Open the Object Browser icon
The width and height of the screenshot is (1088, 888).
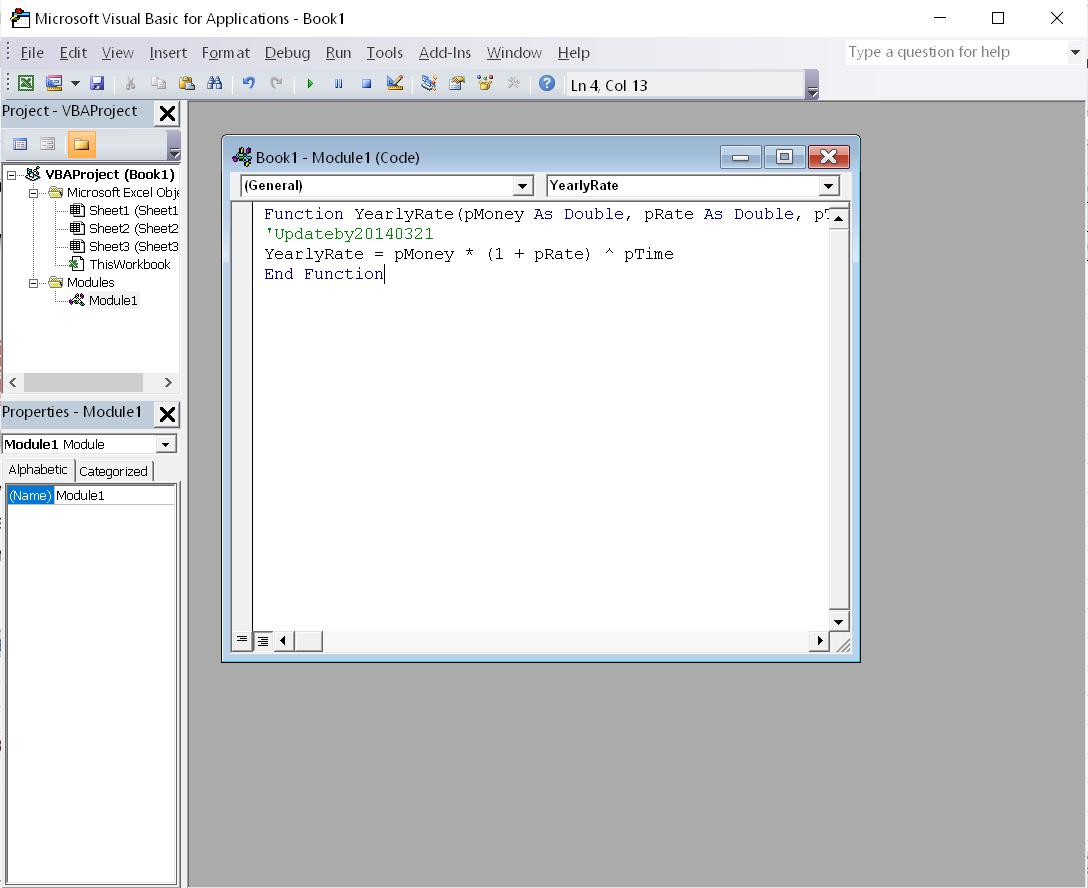[x=485, y=84]
